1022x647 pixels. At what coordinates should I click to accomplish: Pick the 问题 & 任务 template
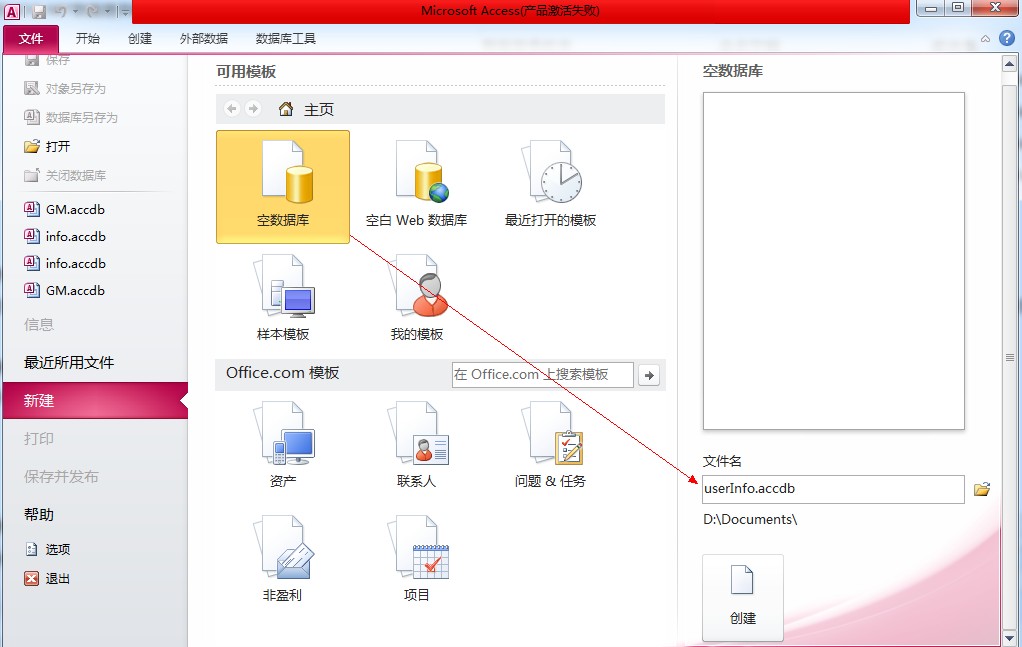(551, 445)
